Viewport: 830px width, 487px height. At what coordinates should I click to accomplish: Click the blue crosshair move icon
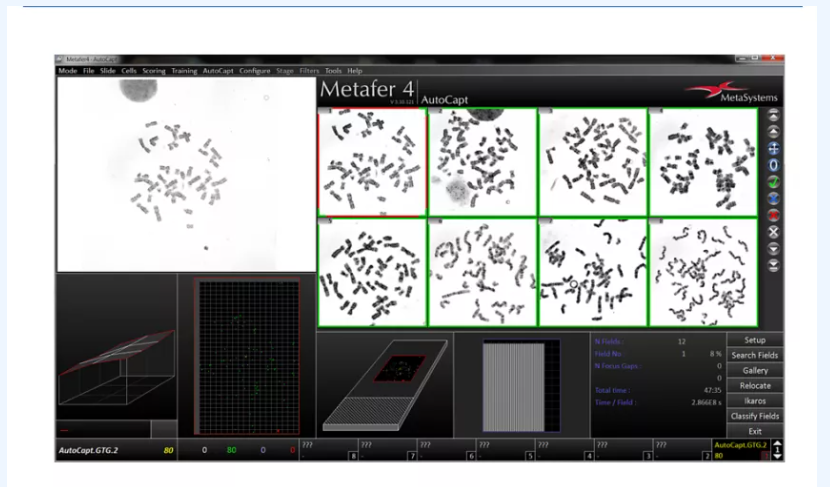[773, 149]
